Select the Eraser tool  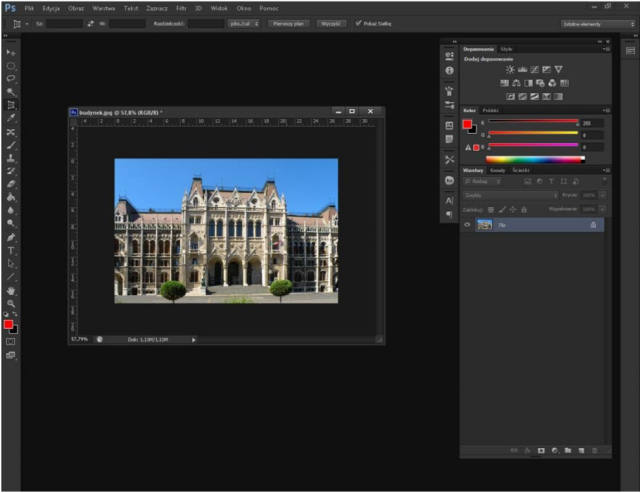[11, 184]
